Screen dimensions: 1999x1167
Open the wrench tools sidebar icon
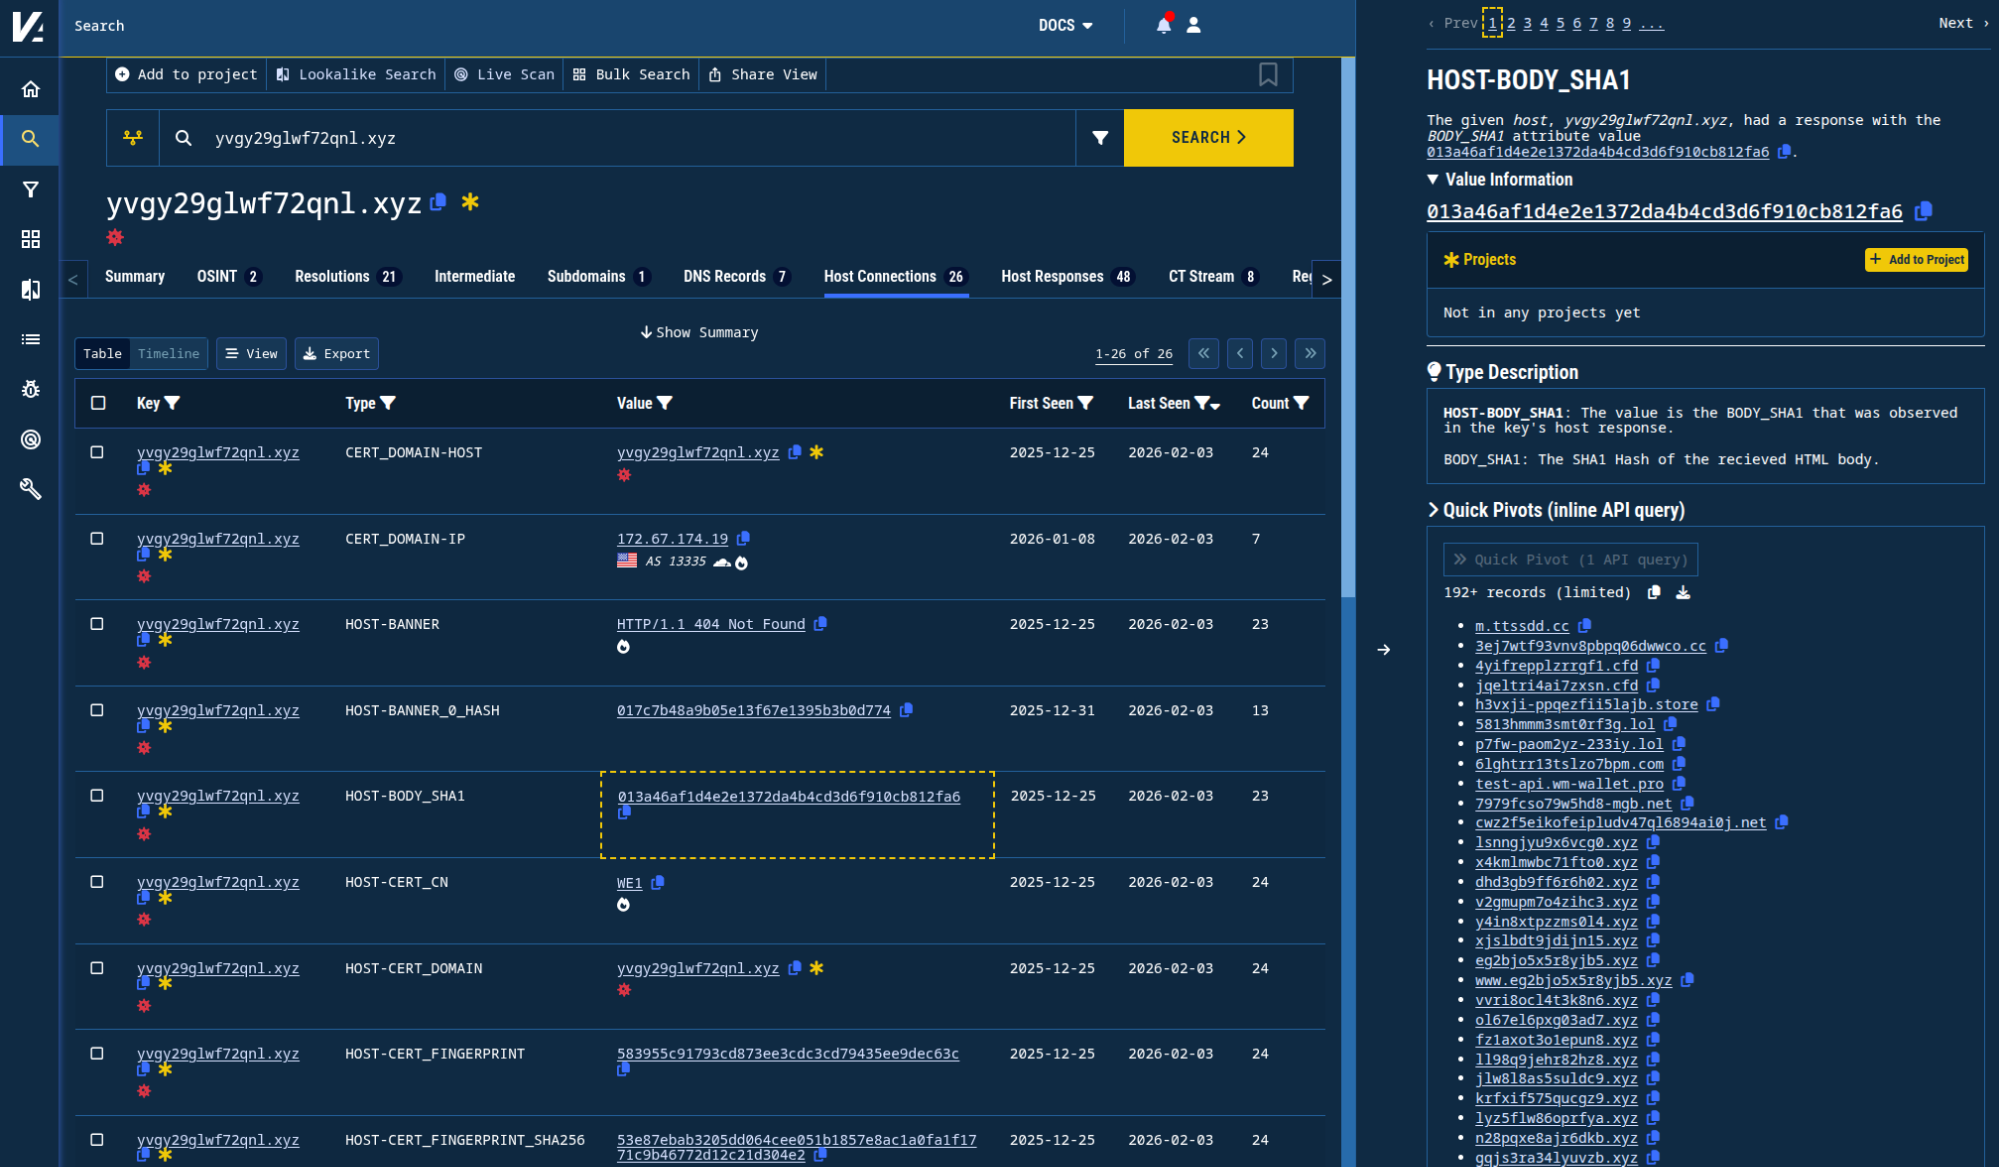(x=30, y=489)
